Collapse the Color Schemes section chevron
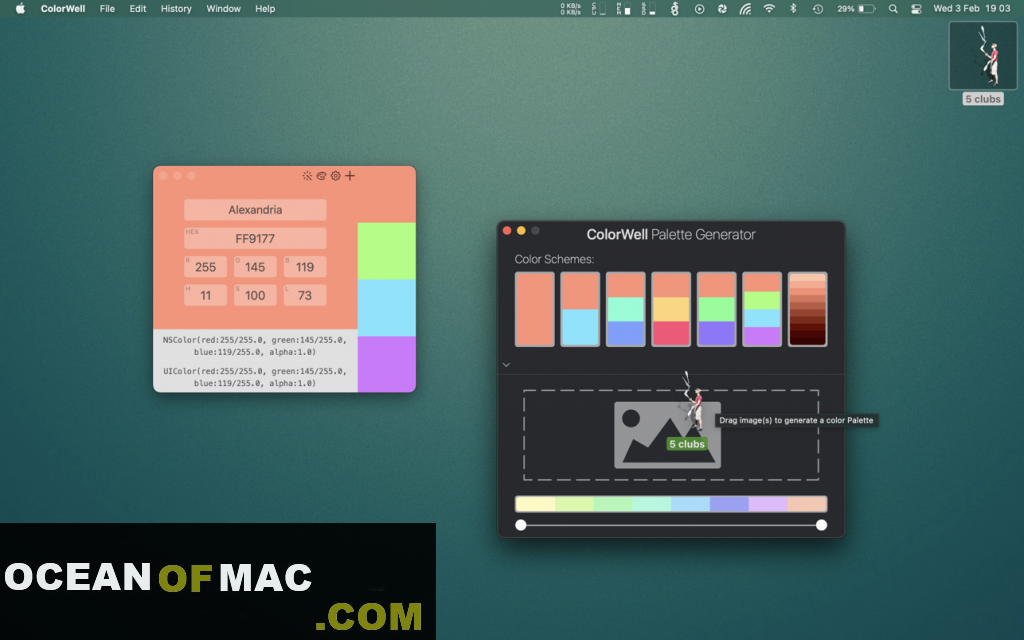 pos(506,364)
